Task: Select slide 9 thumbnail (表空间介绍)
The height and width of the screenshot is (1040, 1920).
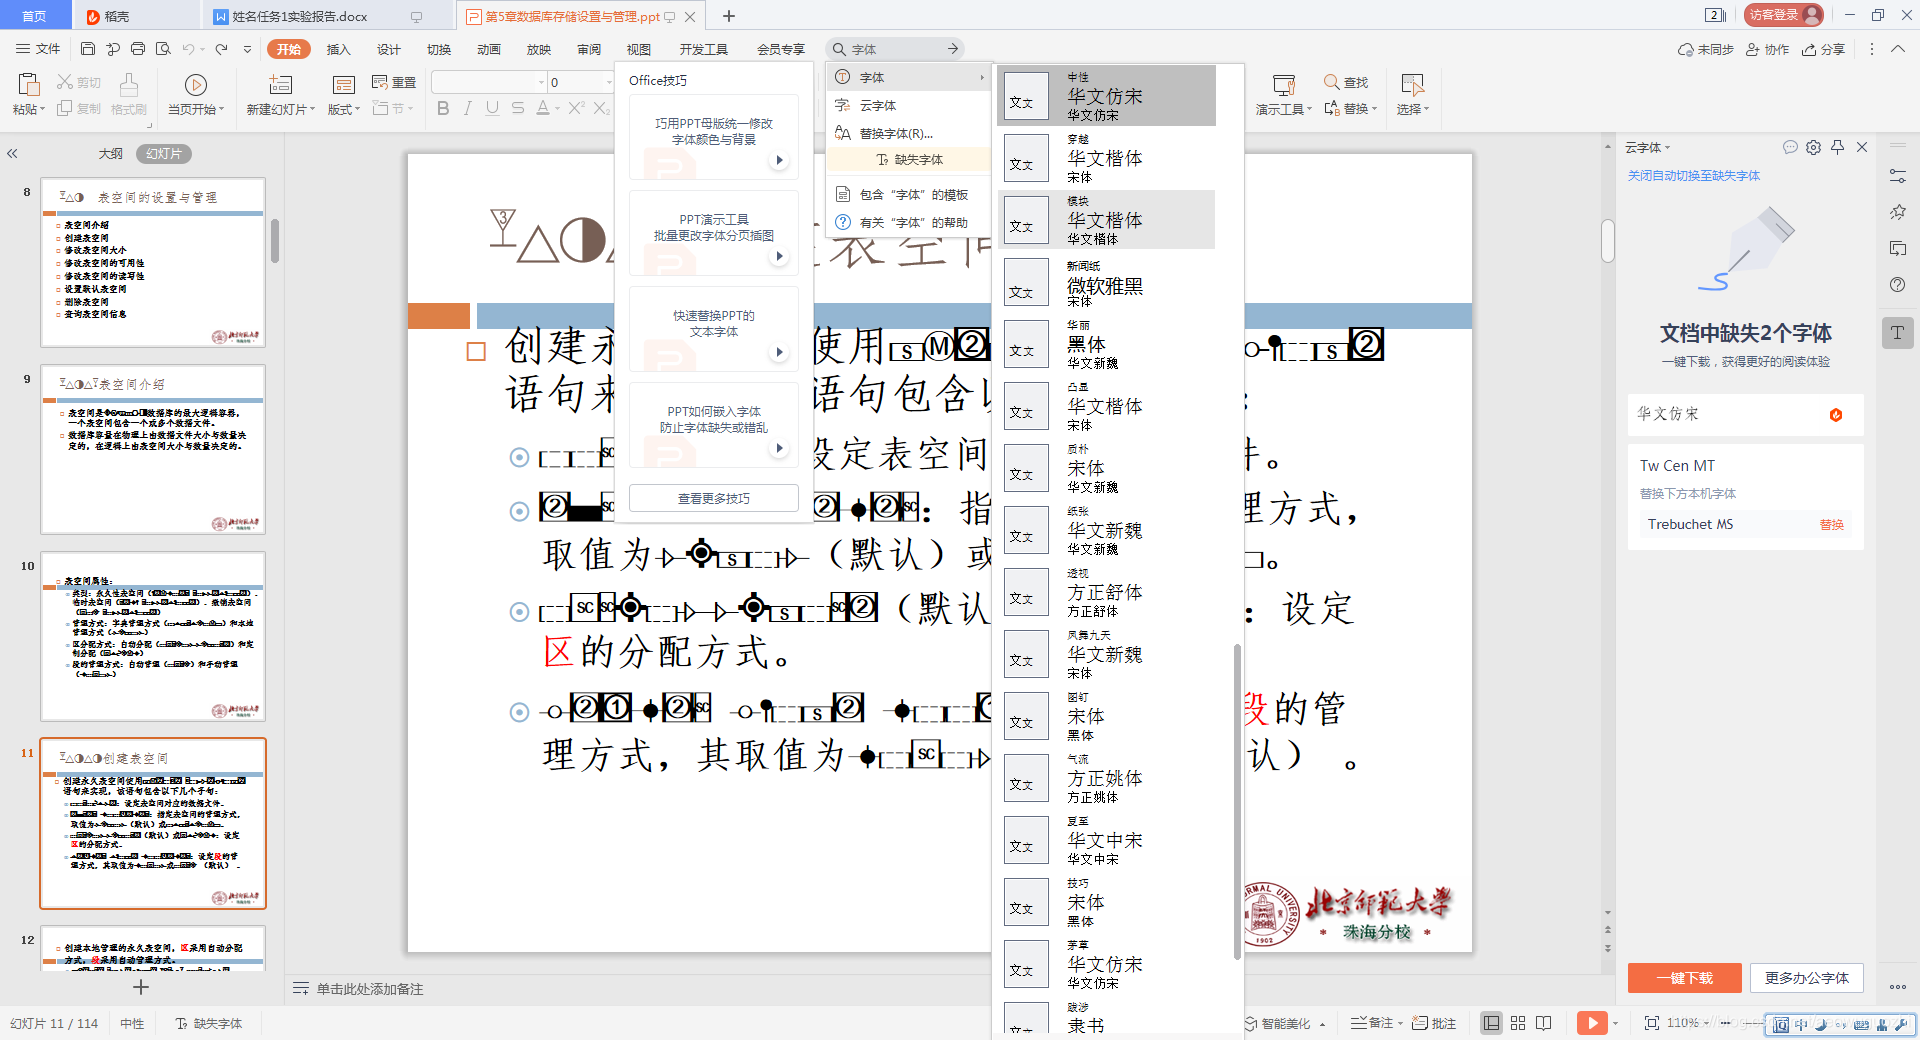Action: [x=153, y=449]
